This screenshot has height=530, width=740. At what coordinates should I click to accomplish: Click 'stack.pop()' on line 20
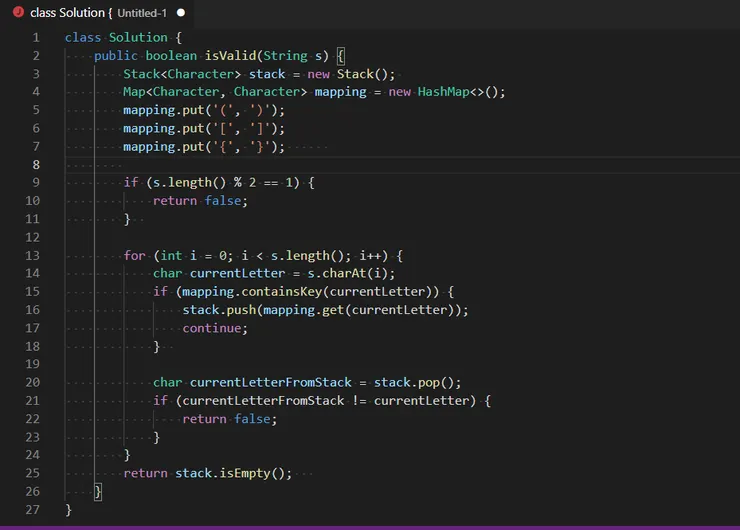(x=414, y=383)
